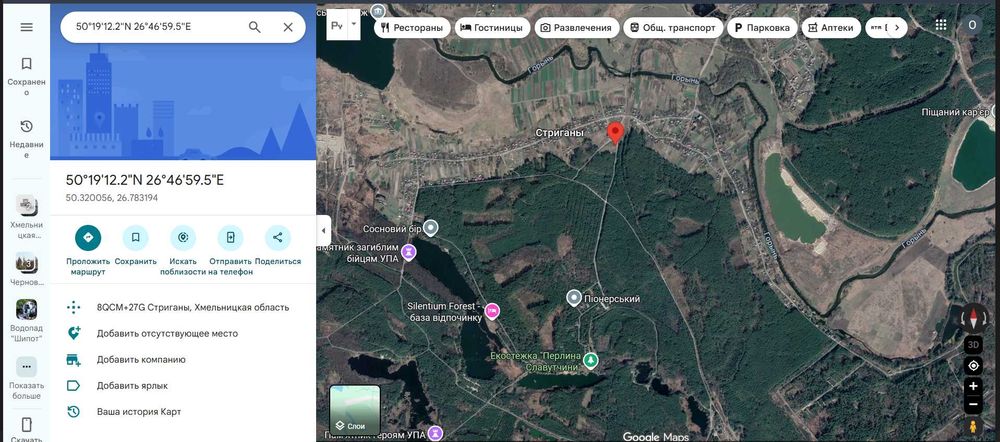Click the show my location button
This screenshot has width=1000, height=442.
(x=973, y=366)
